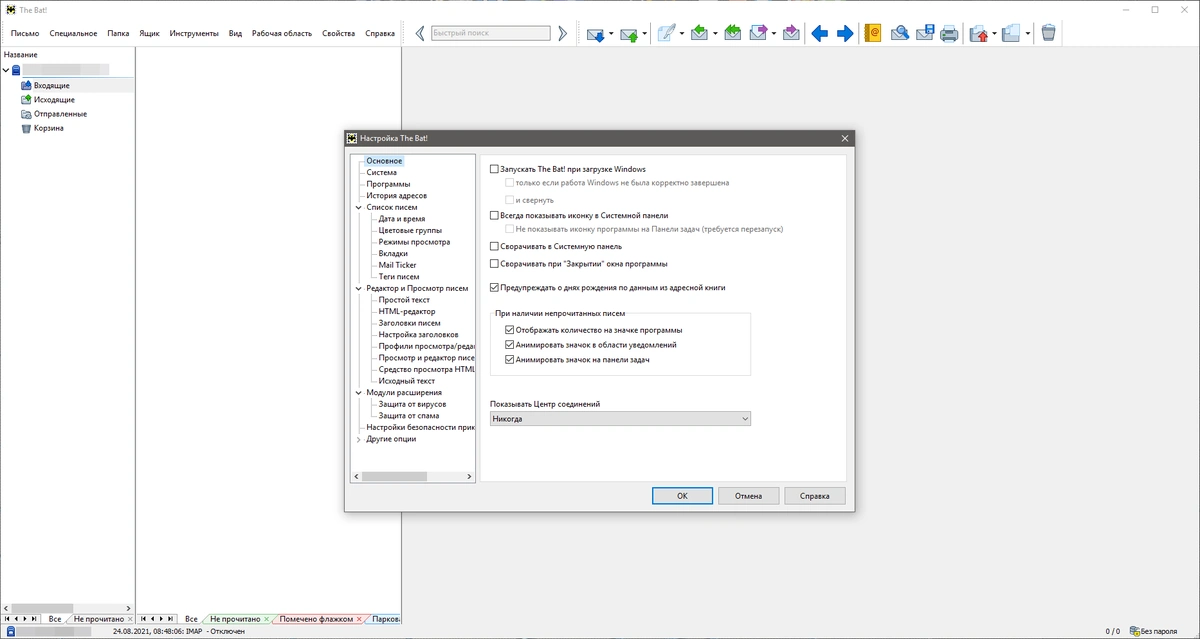Collapse the Редактор и Просмотр писем node
The image size is (1200, 639).
pyautogui.click(x=359, y=288)
